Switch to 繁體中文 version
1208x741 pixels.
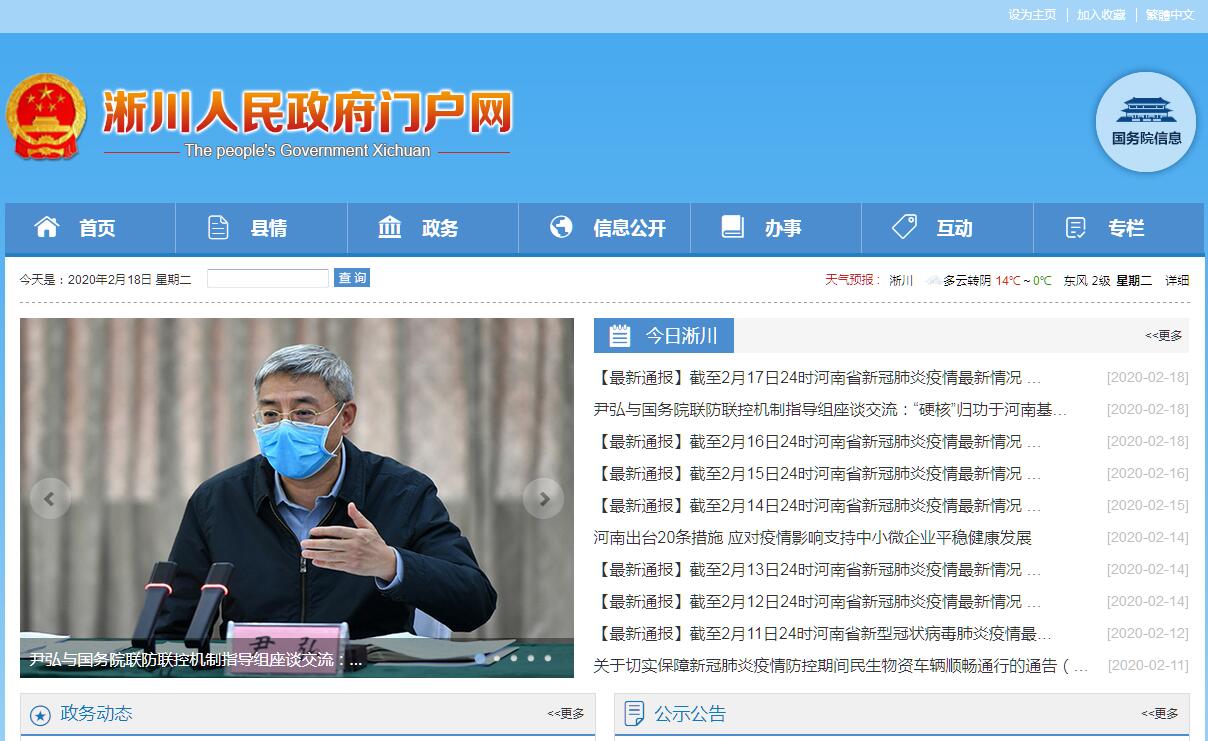tap(1170, 15)
